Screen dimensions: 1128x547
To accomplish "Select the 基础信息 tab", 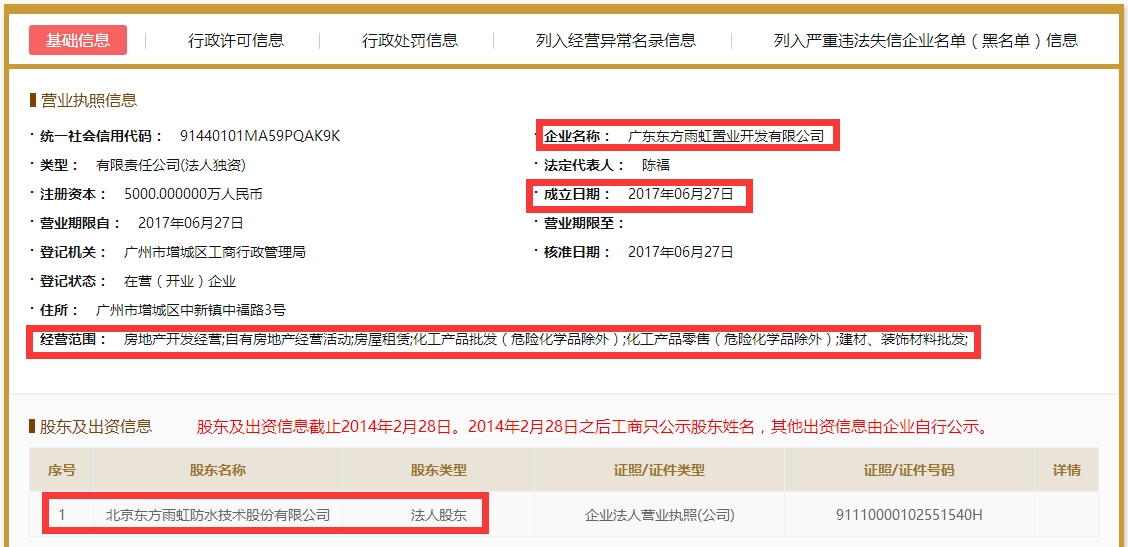I will click(x=78, y=40).
